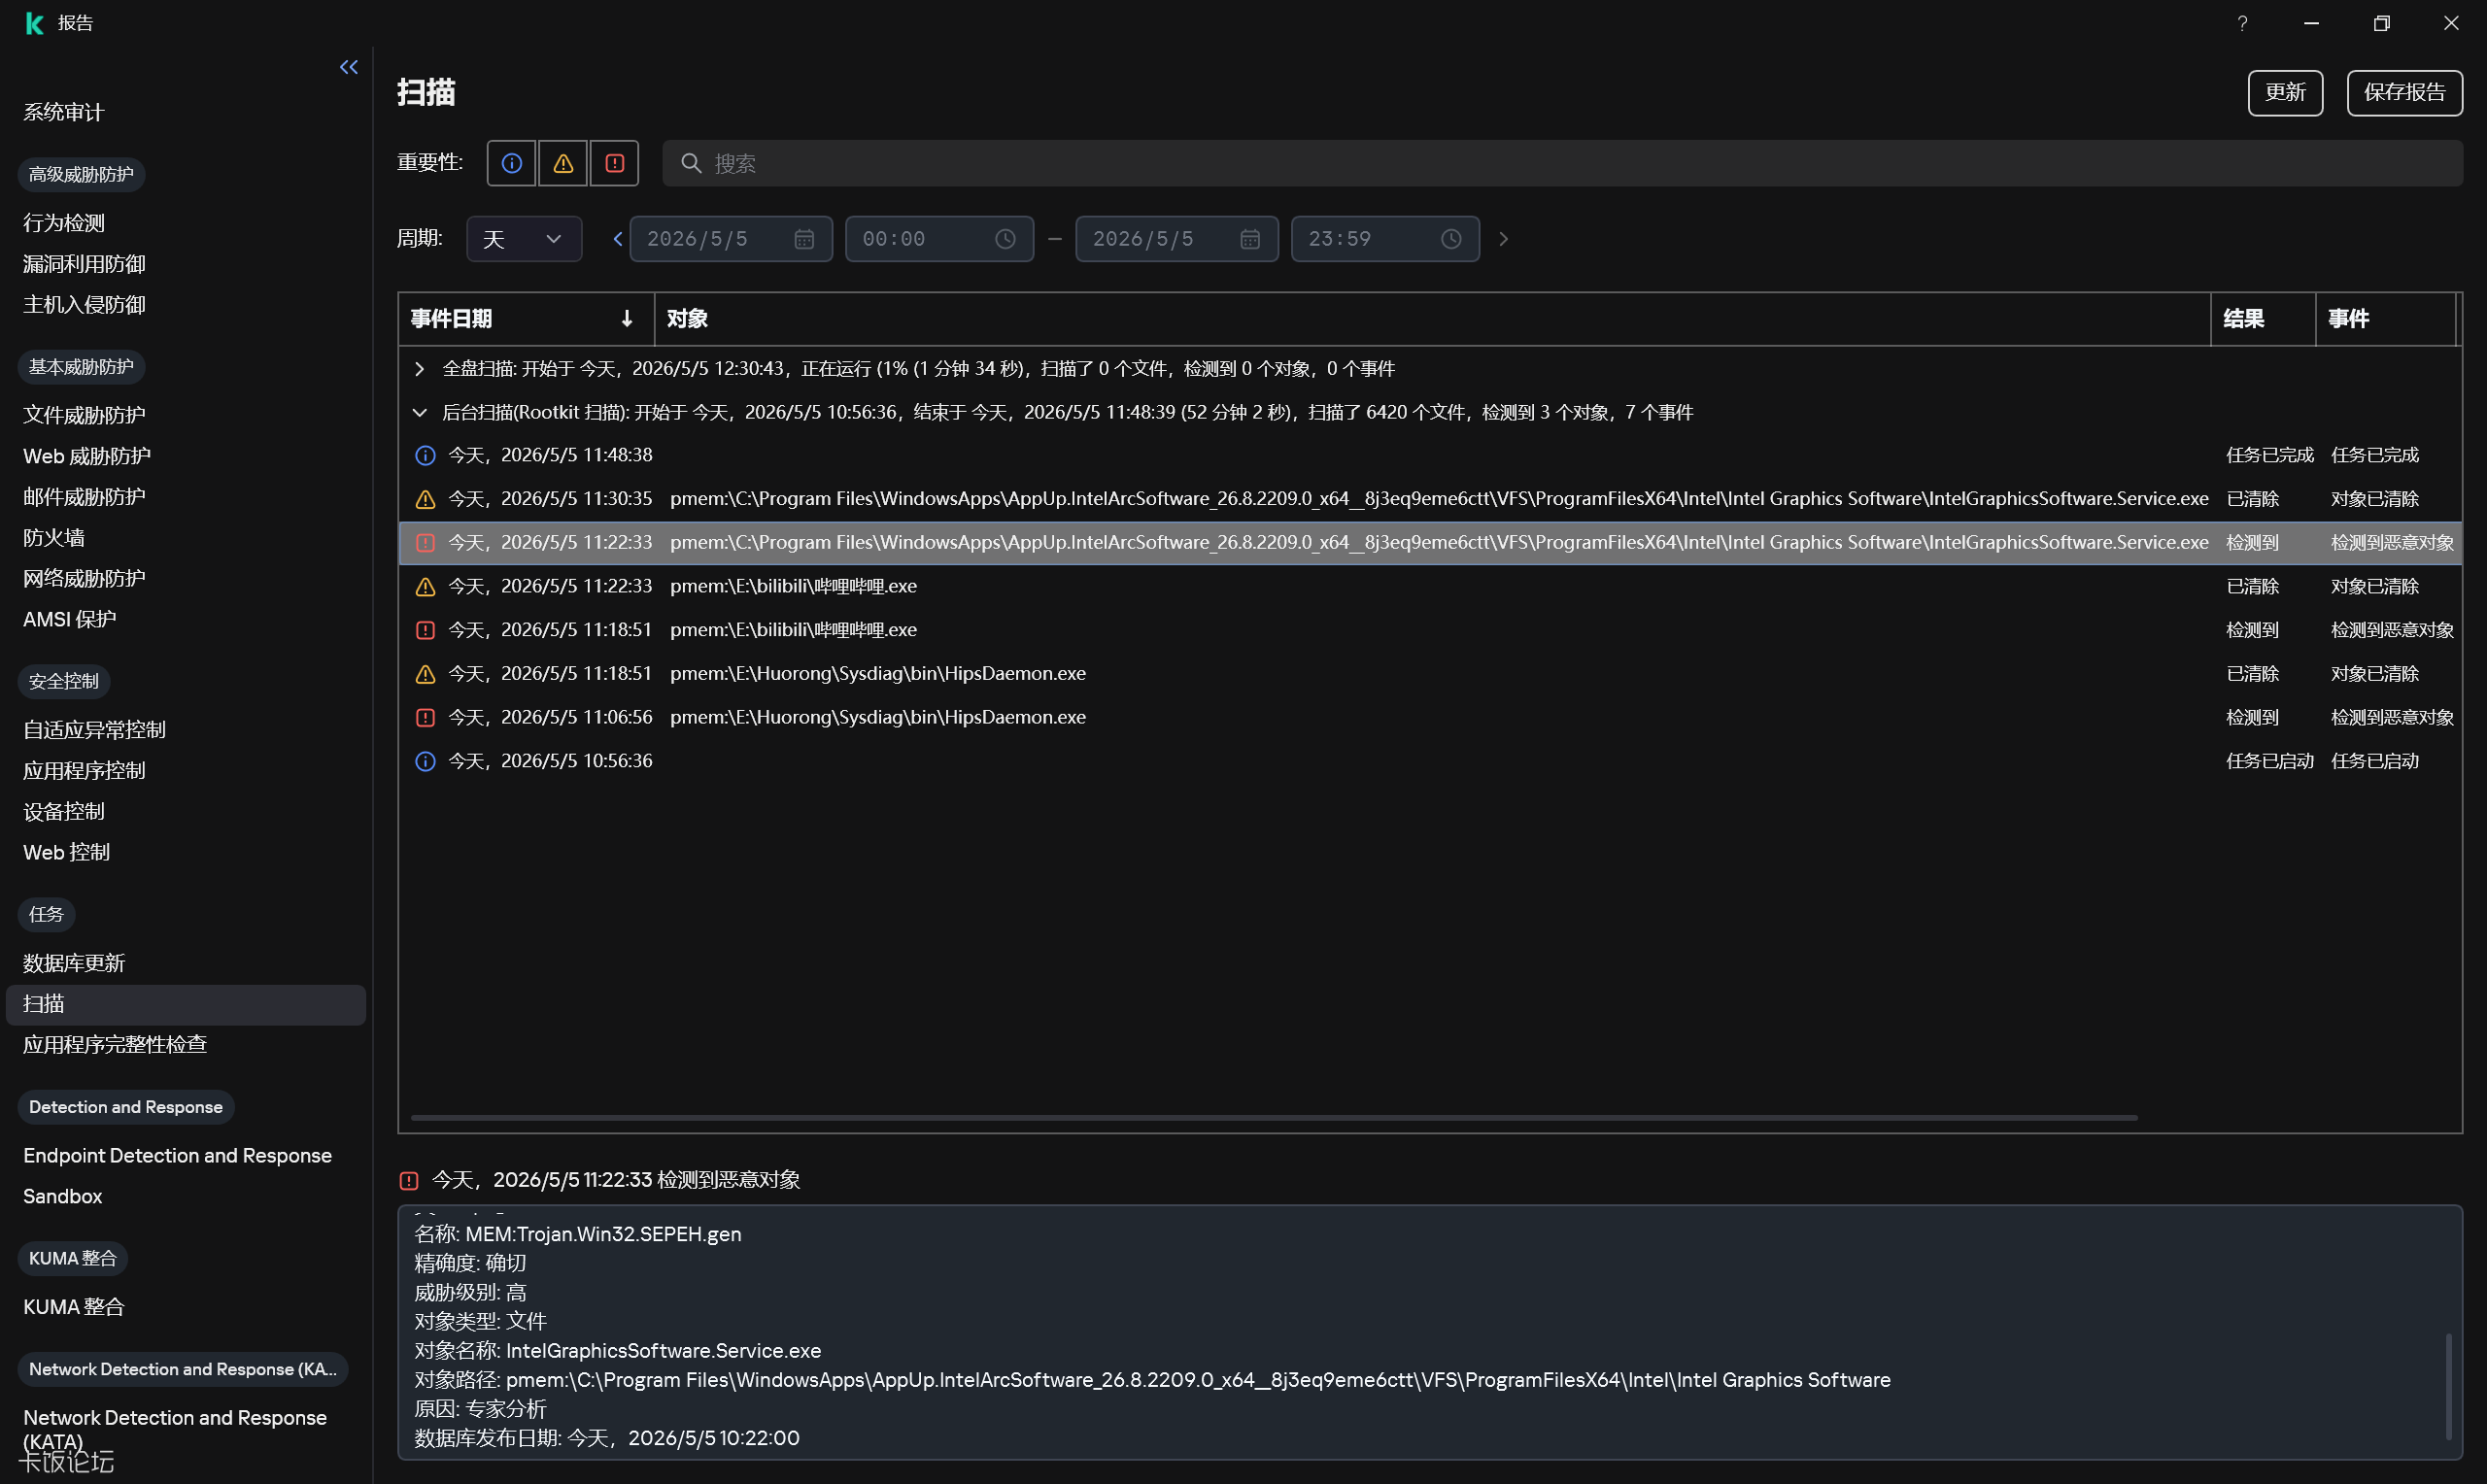Select the 11:18:51 HipsDaemon.exe 已清除 row
This screenshot has height=1484, width=2487.
point(1430,674)
